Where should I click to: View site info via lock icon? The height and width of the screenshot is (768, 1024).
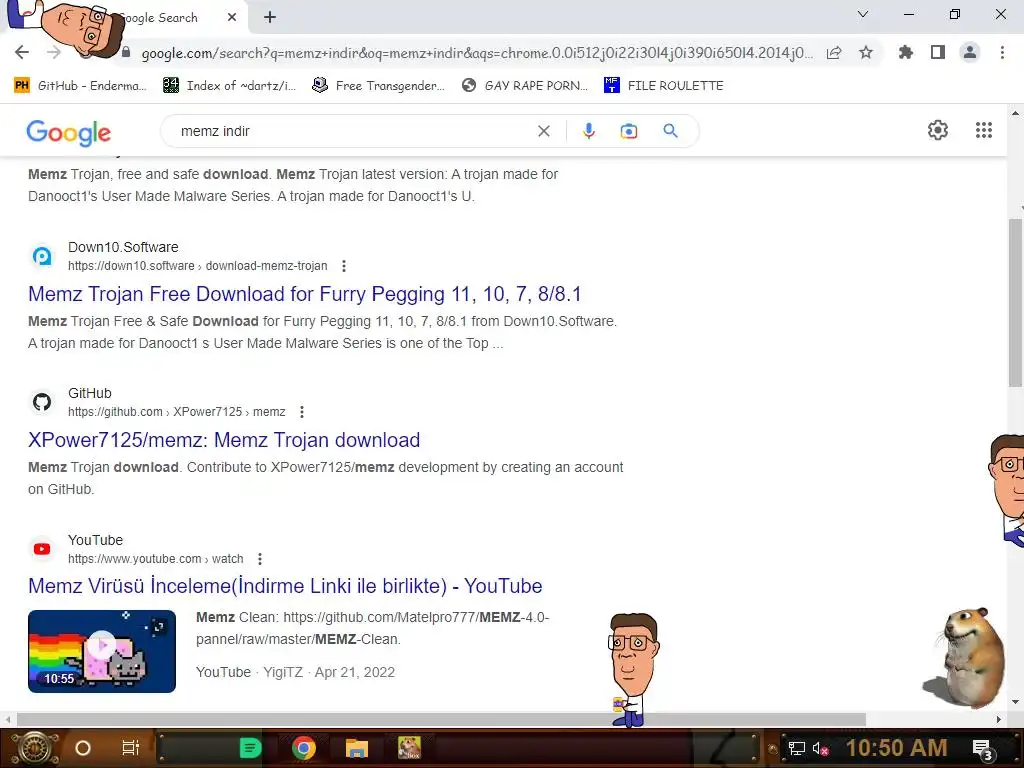pos(126,52)
